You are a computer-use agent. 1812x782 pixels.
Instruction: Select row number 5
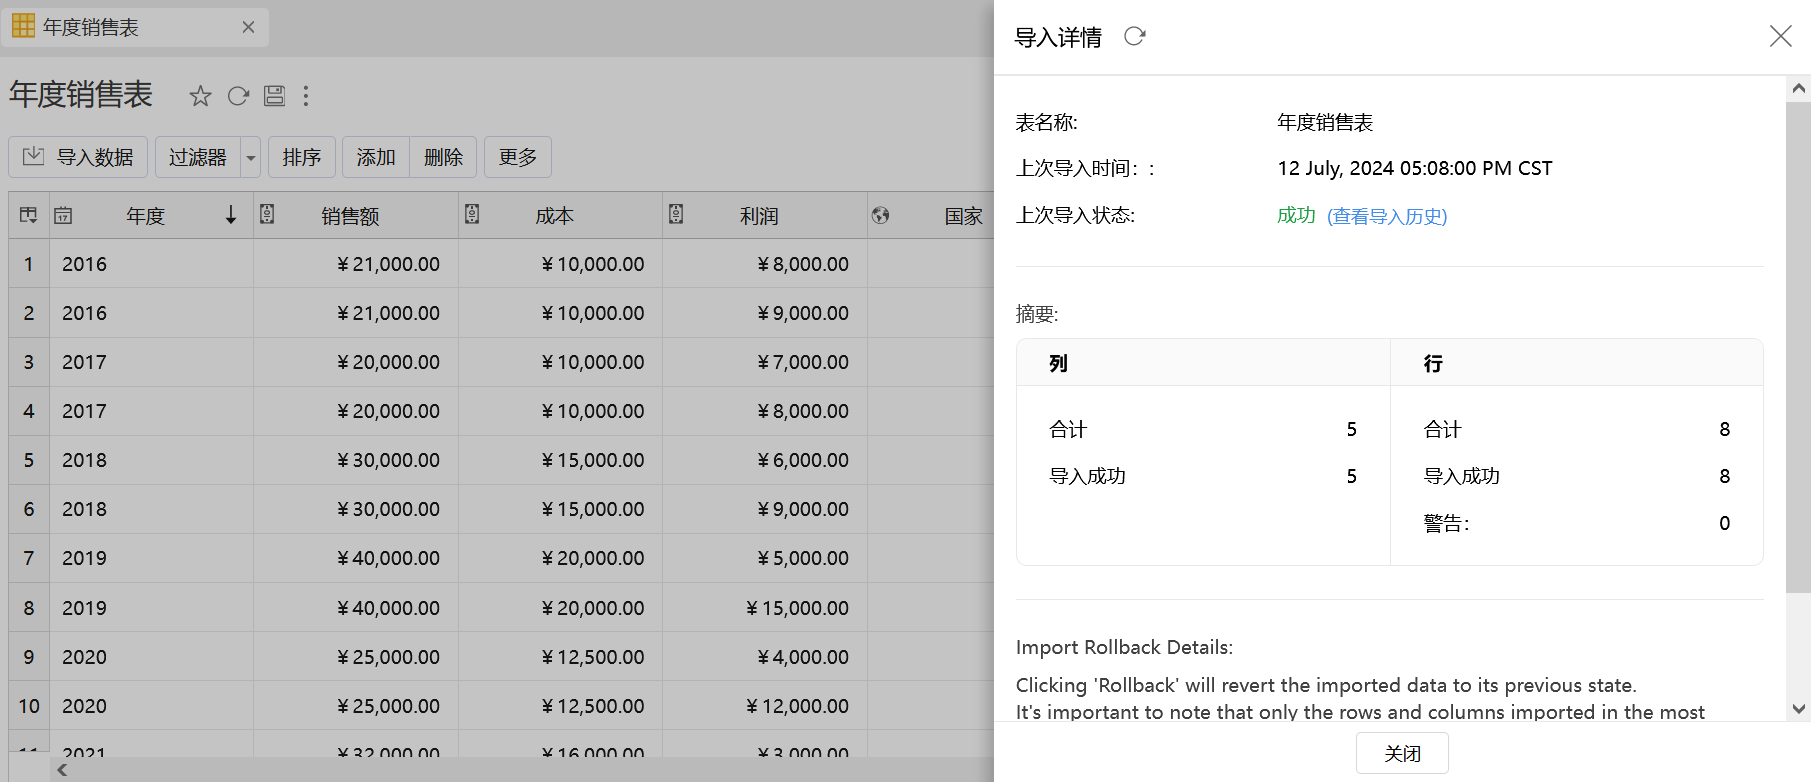click(x=29, y=460)
